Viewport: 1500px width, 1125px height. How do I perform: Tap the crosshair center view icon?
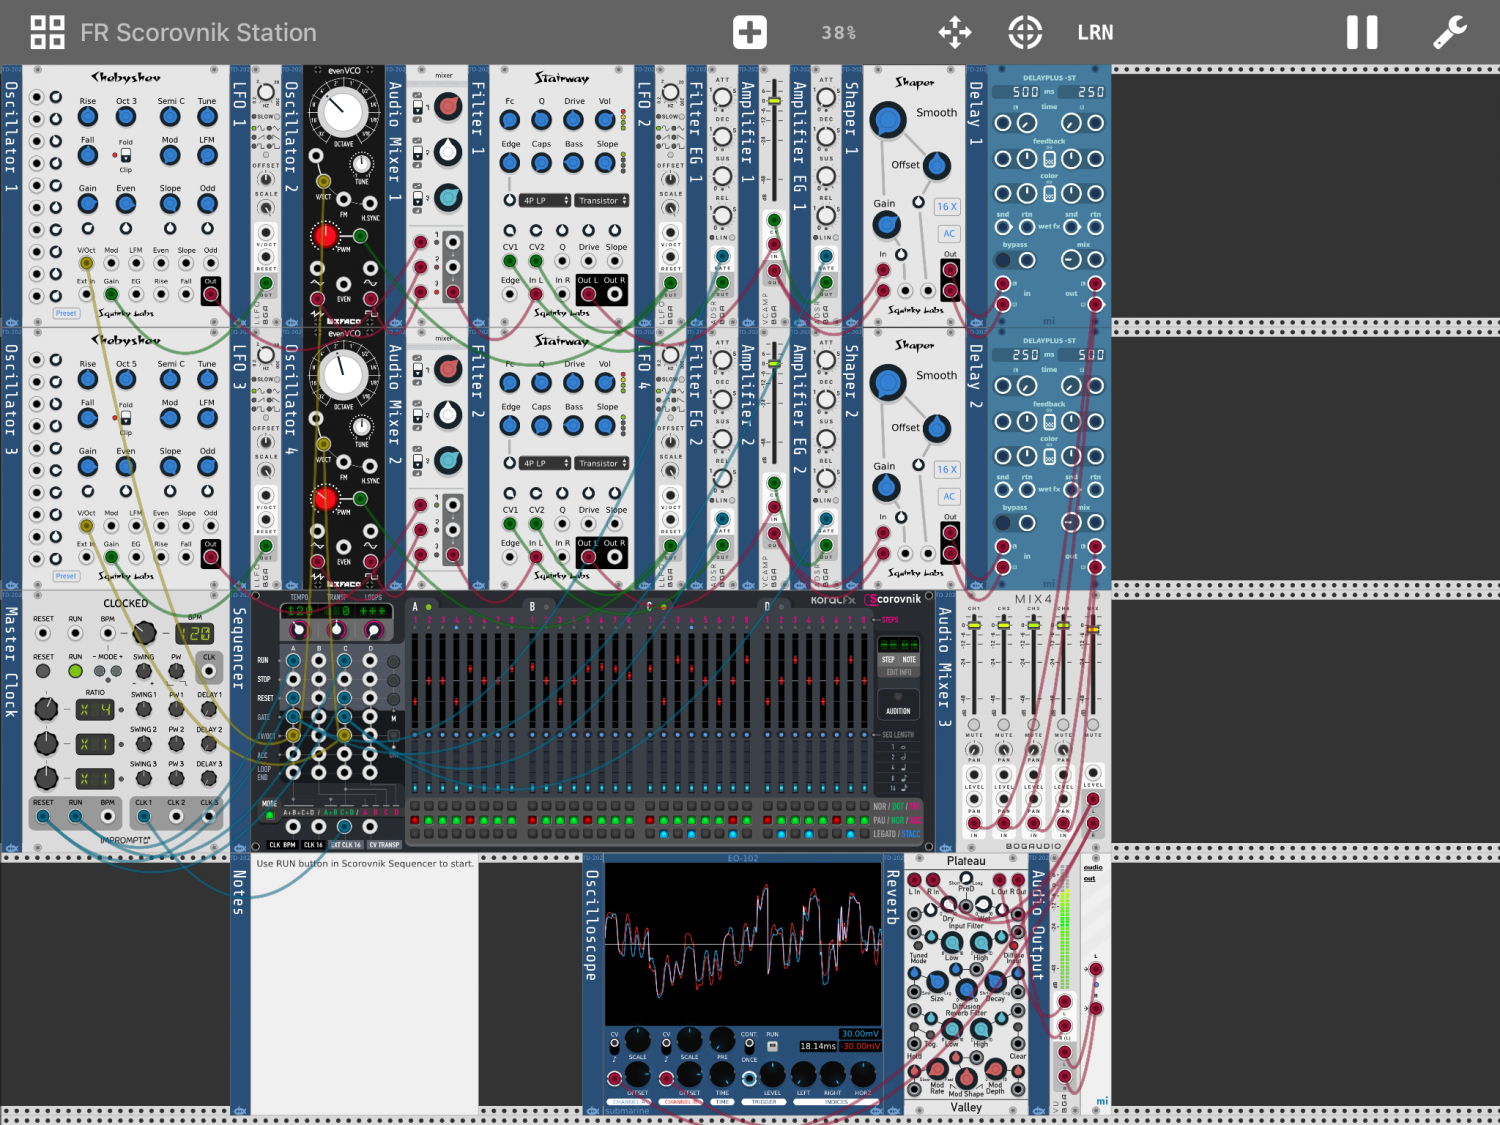tap(1025, 32)
